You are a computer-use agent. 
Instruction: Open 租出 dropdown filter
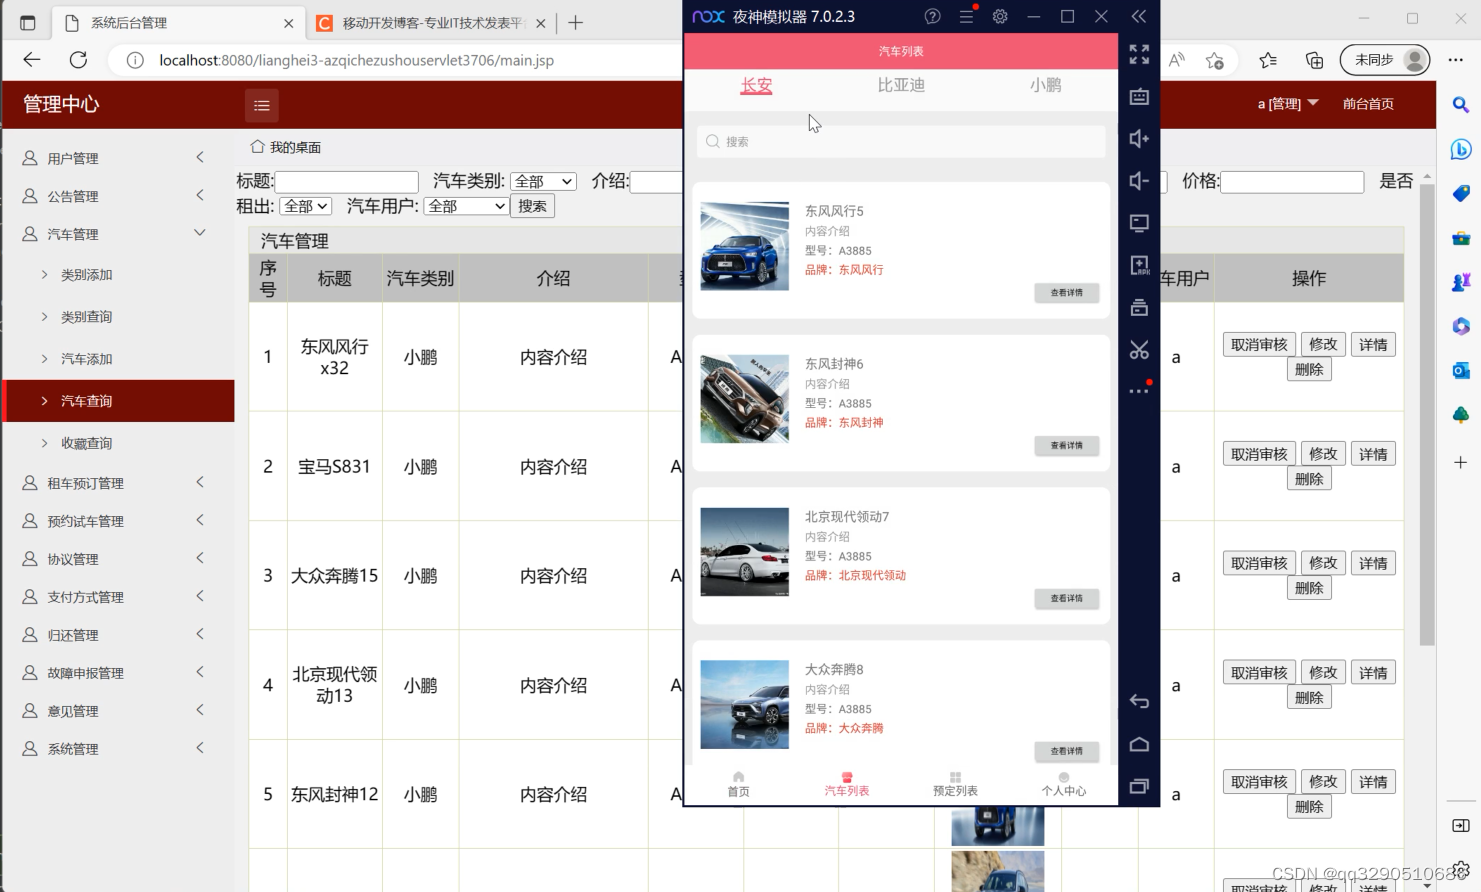(305, 206)
